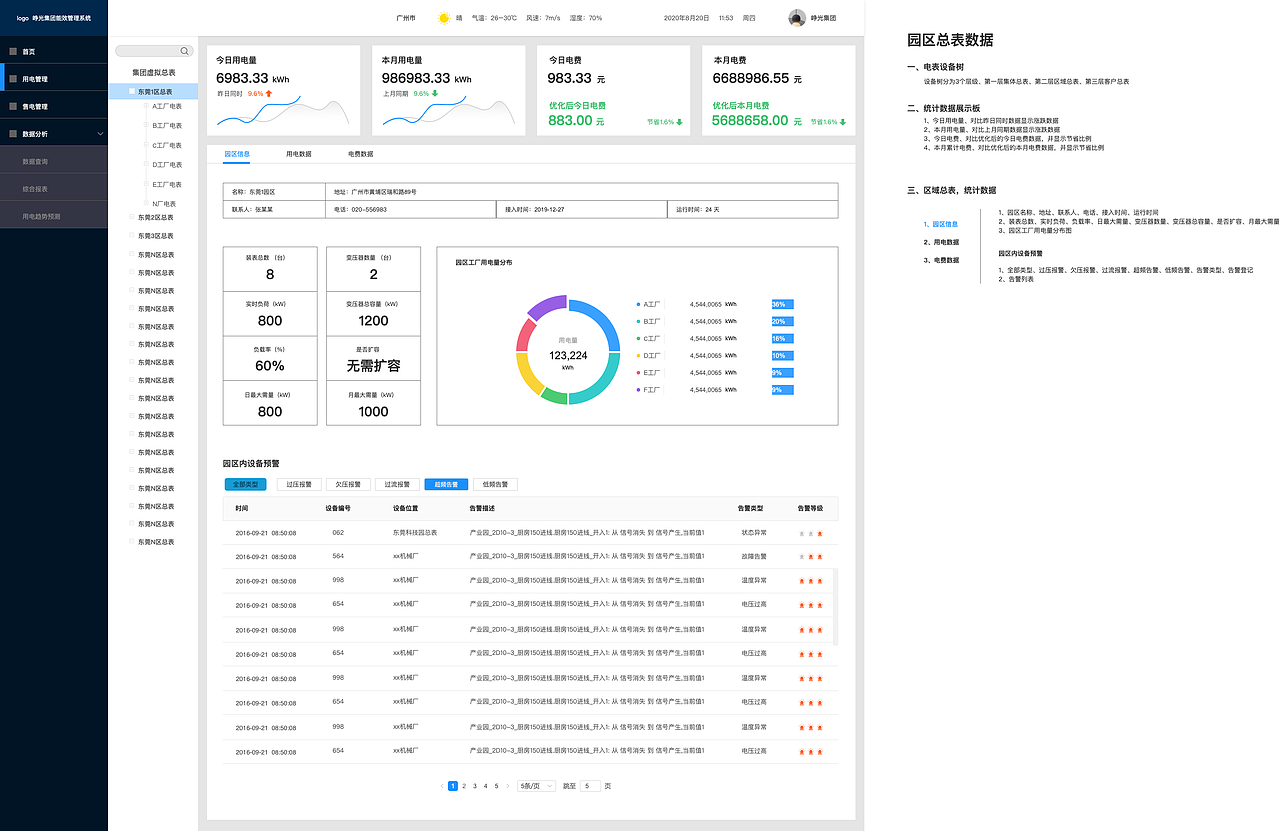1280x831 pixels.
Task: Filter alarms by 全部类型
Action: (246, 484)
